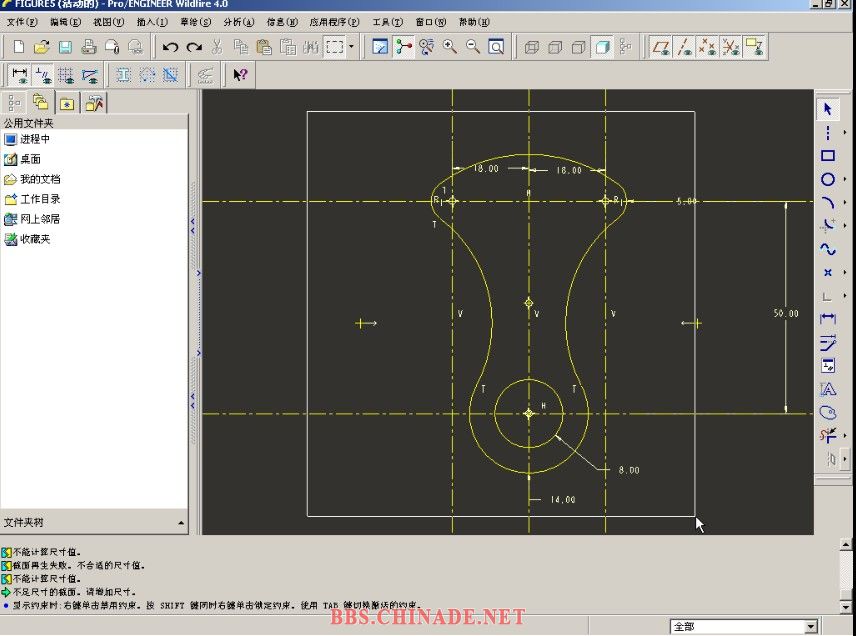Switch to the model tree tab
Screen dimensions: 856x636
pyautogui.click(x=14, y=103)
